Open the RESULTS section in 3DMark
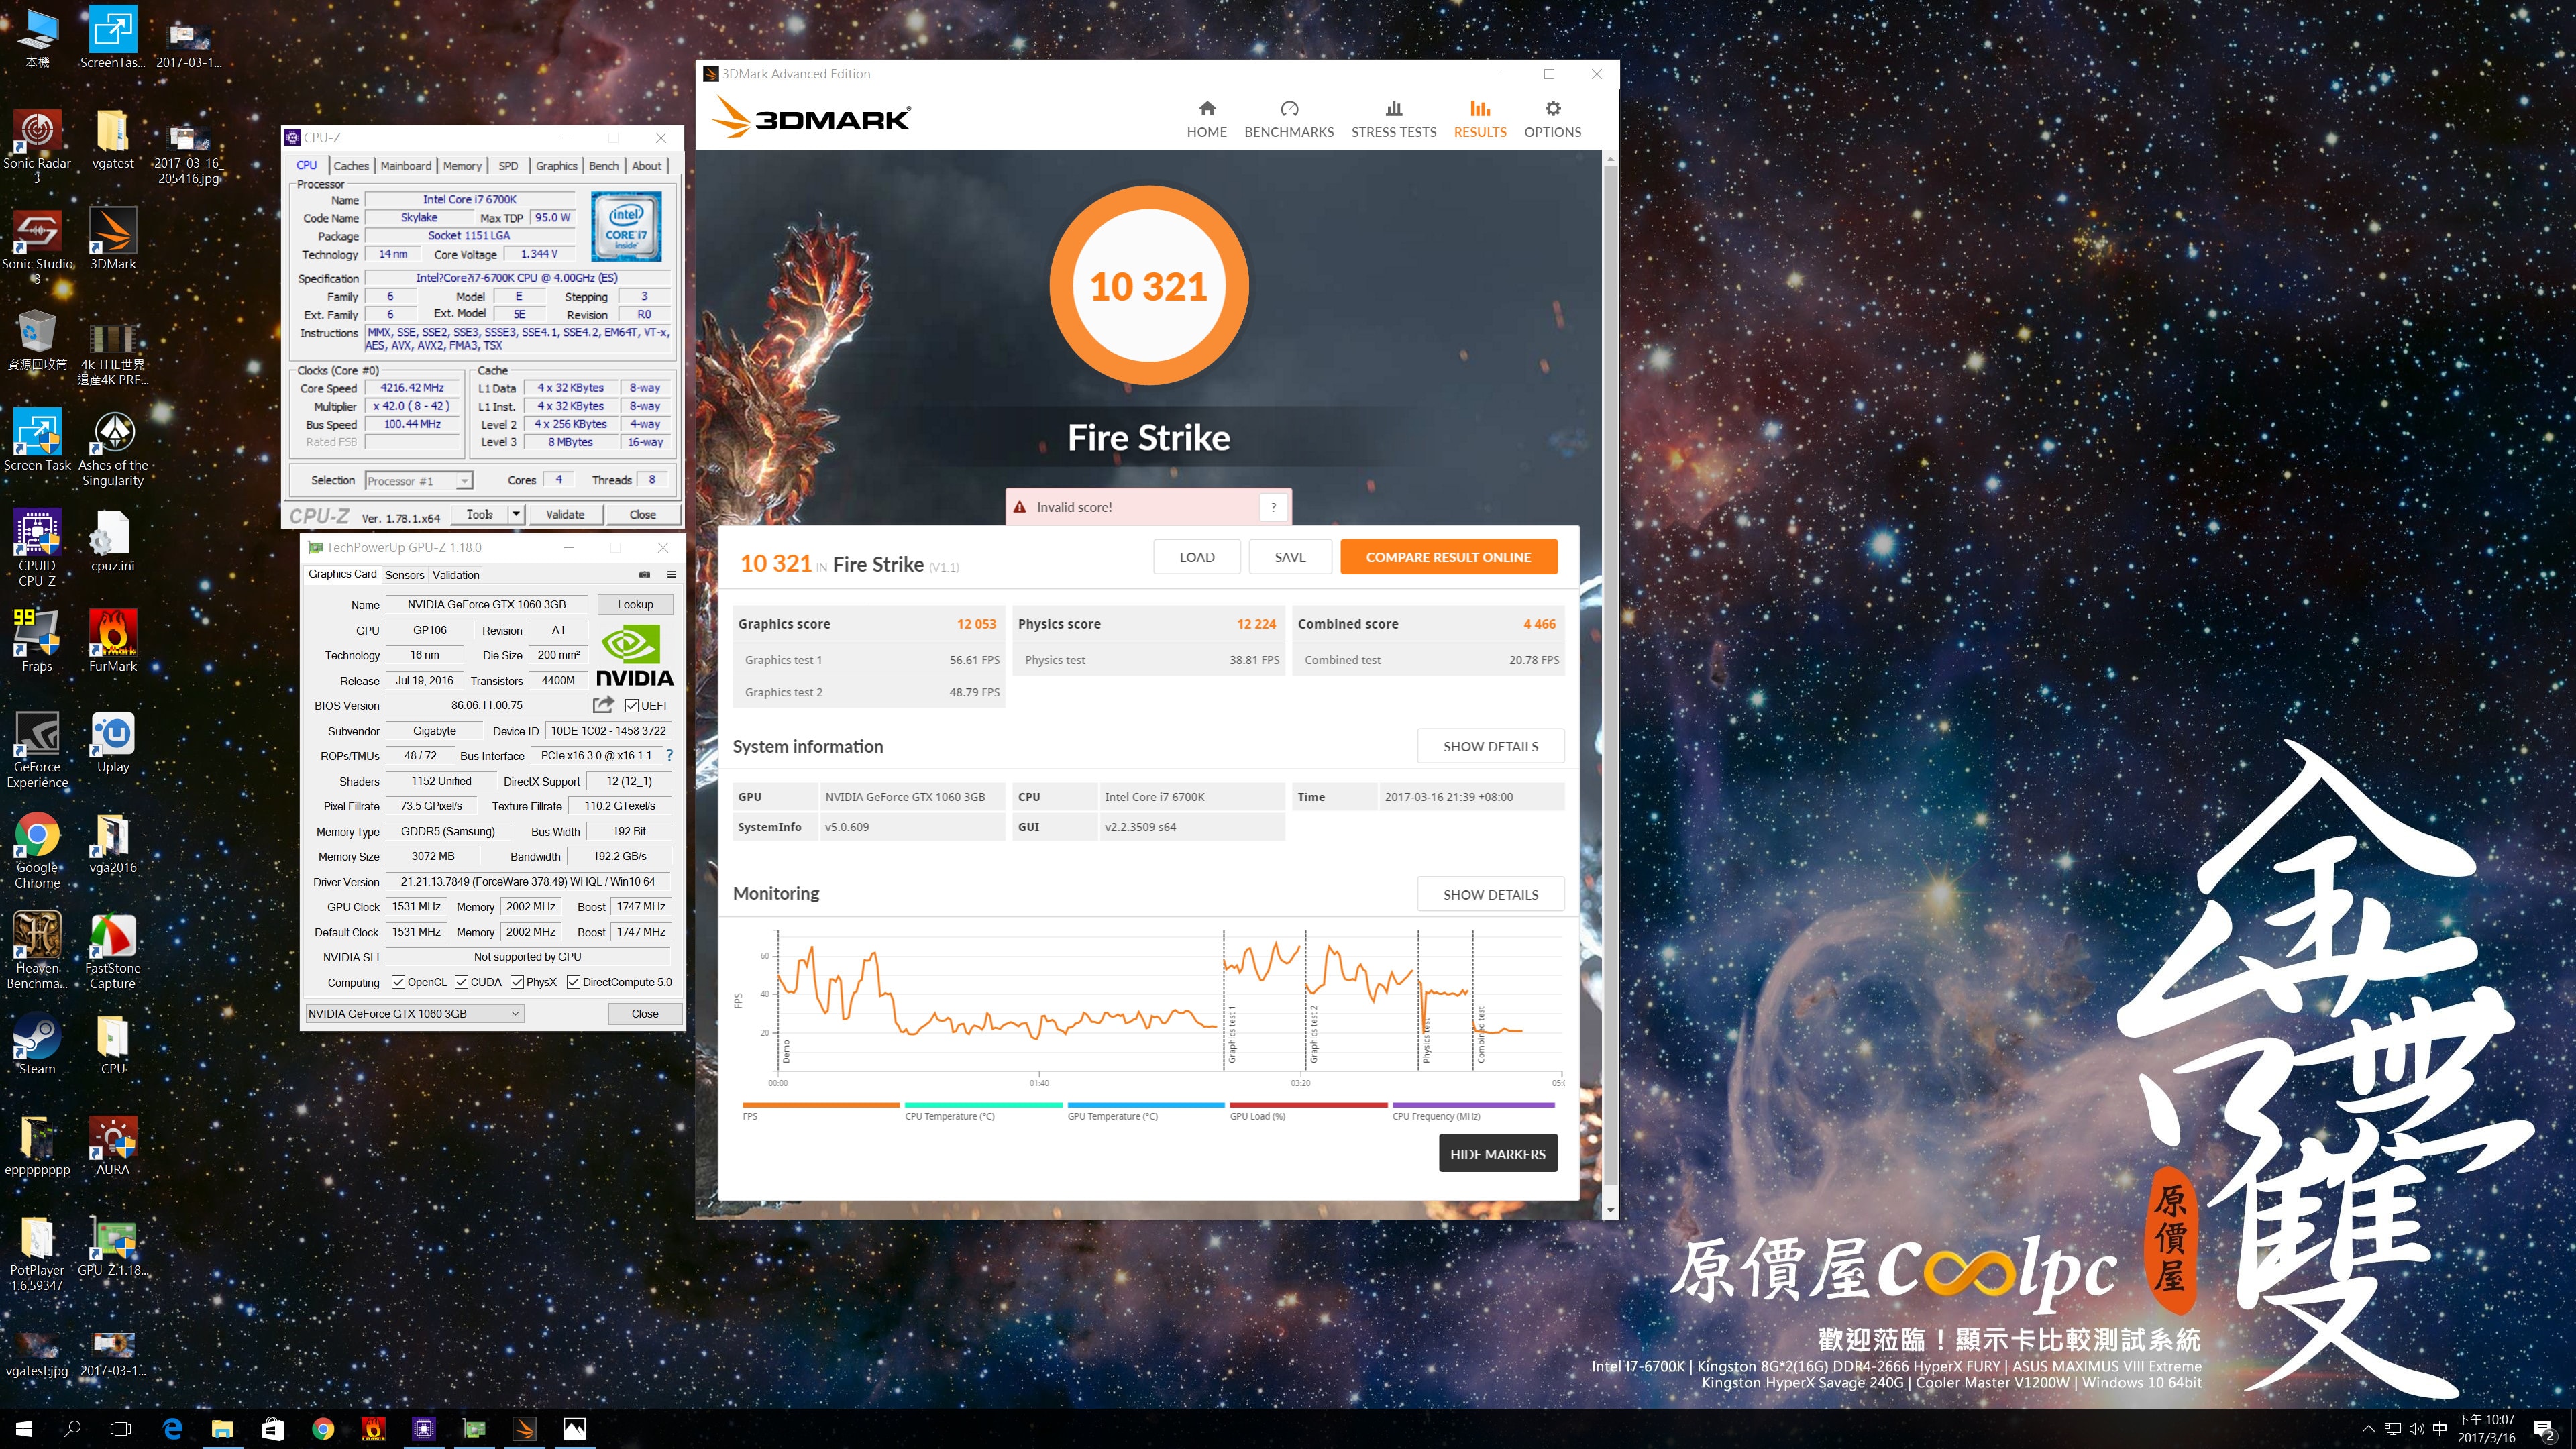Image resolution: width=2576 pixels, height=1449 pixels. (x=1479, y=119)
